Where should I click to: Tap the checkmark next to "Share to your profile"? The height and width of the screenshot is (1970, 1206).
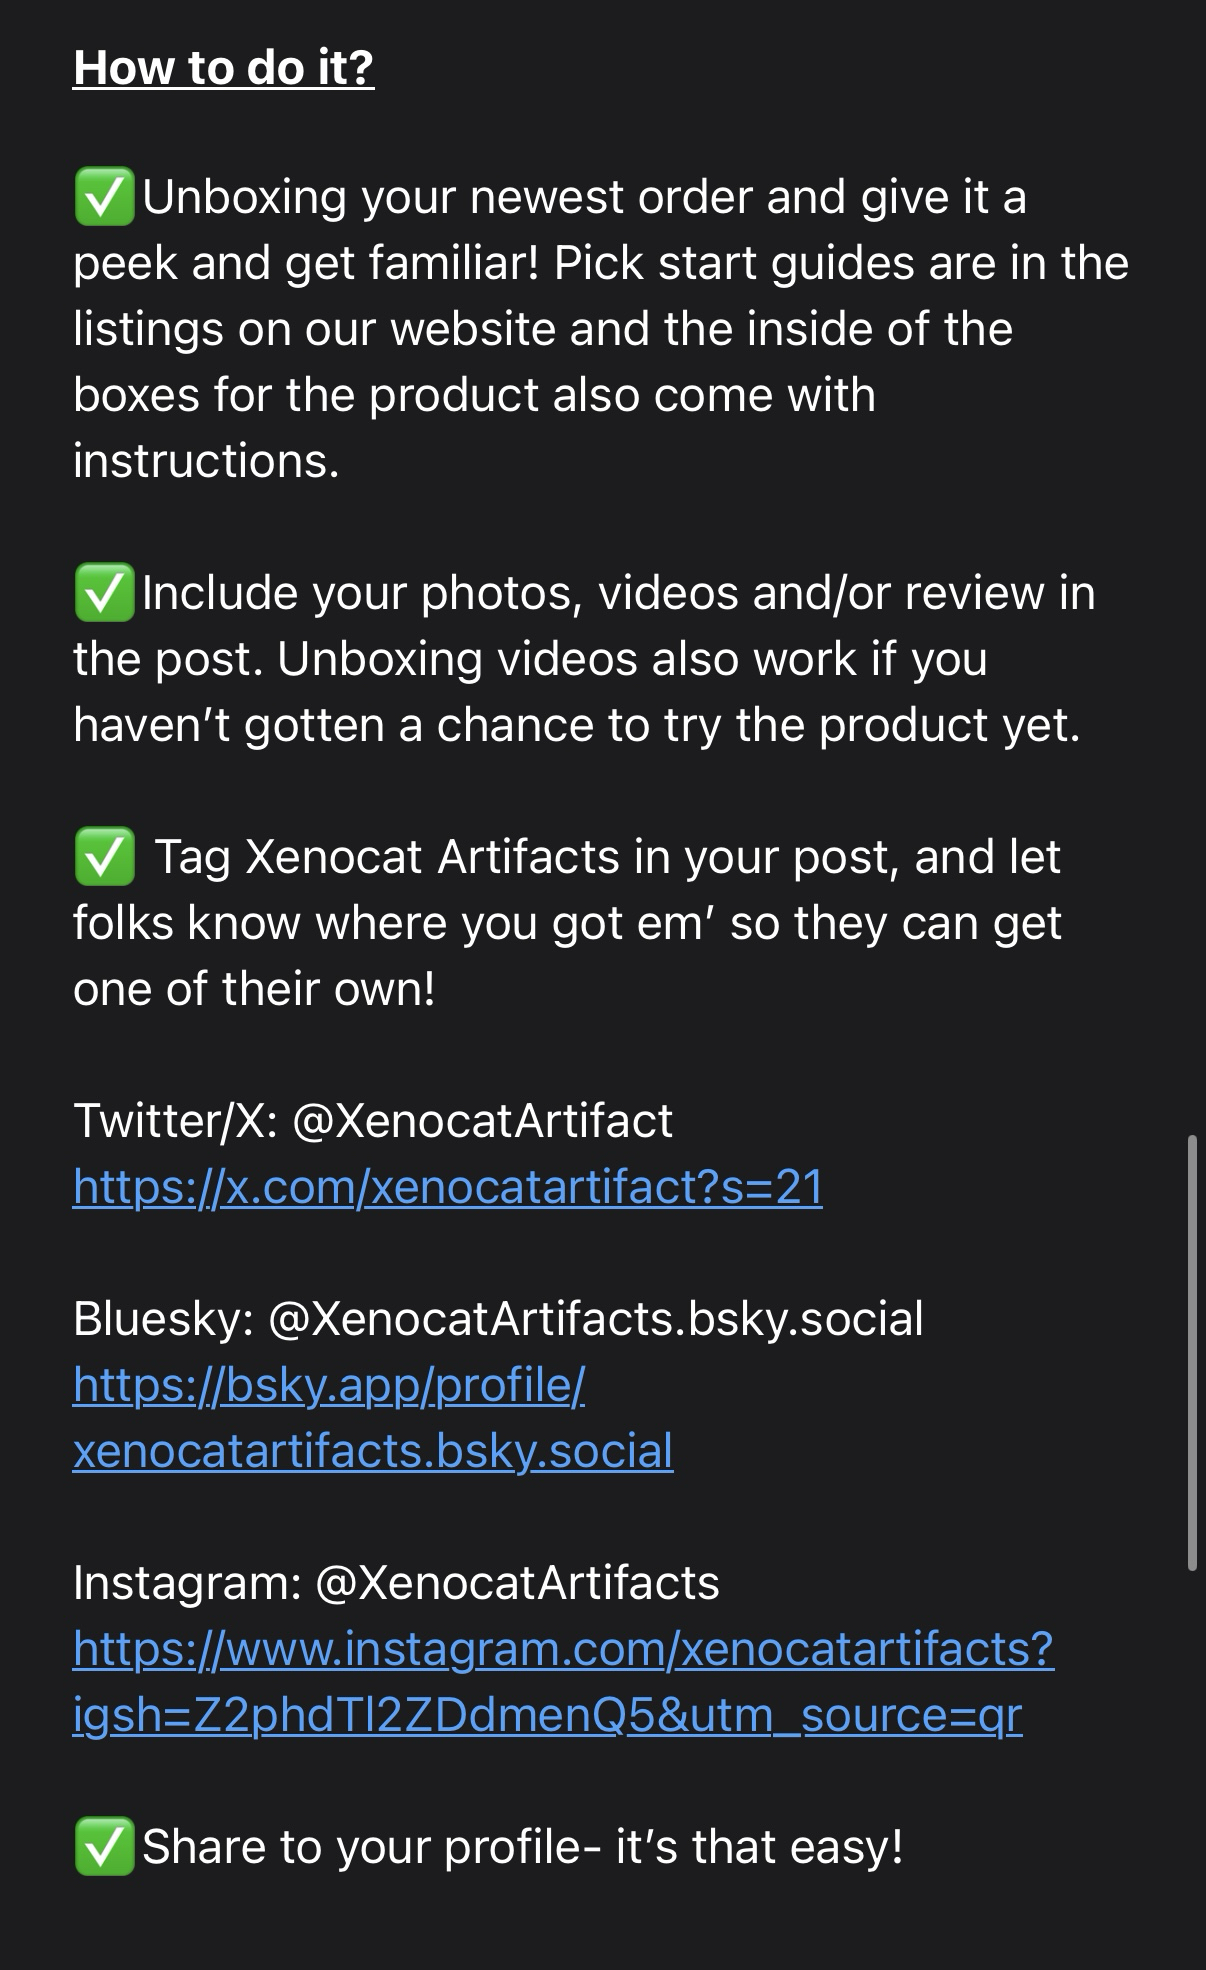104,1846
